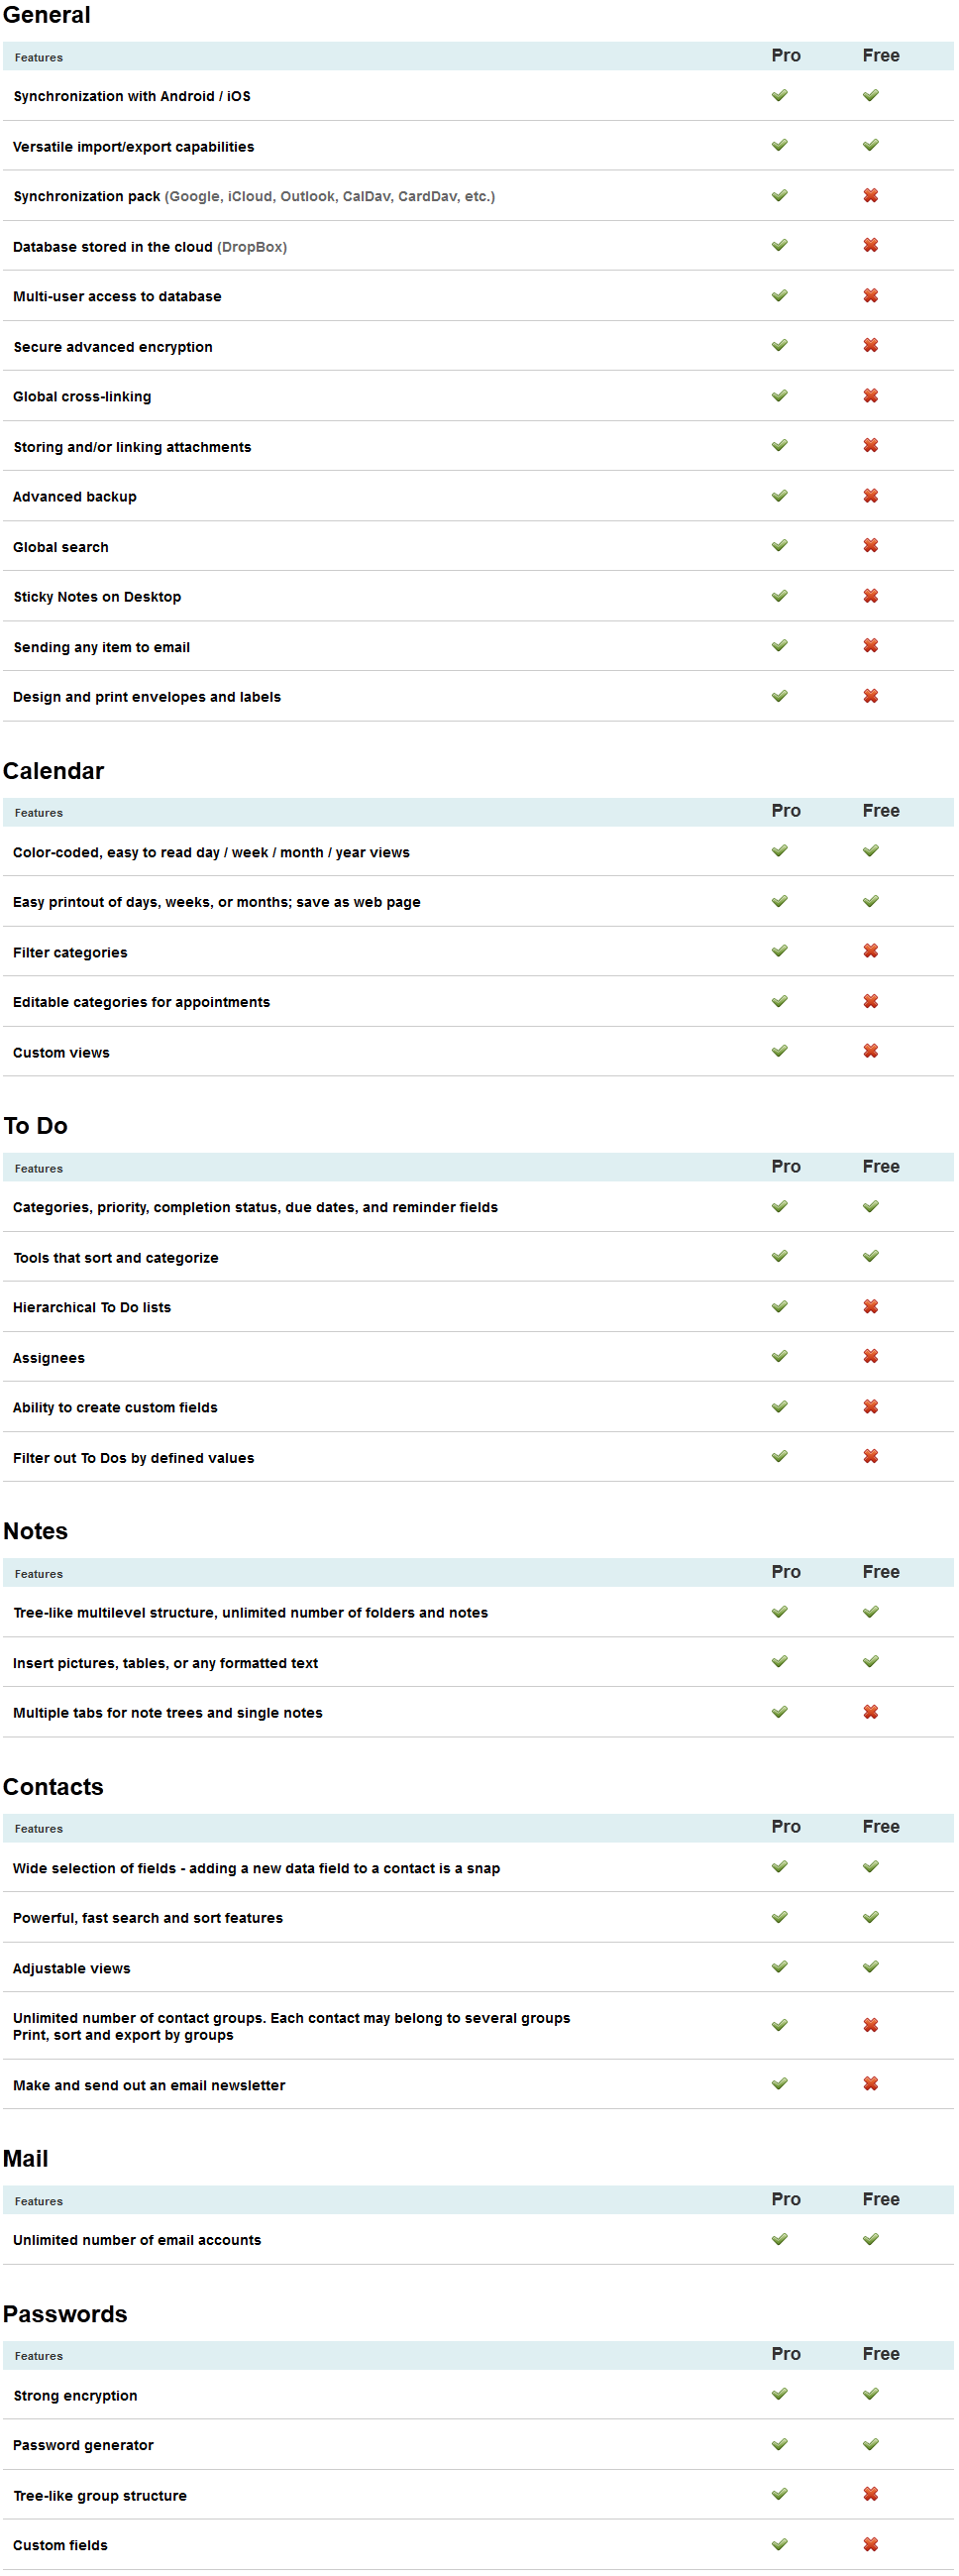This screenshot has width=959, height=2576.
Task: Select the Secure advanced encryption feature text
Action: point(113,347)
